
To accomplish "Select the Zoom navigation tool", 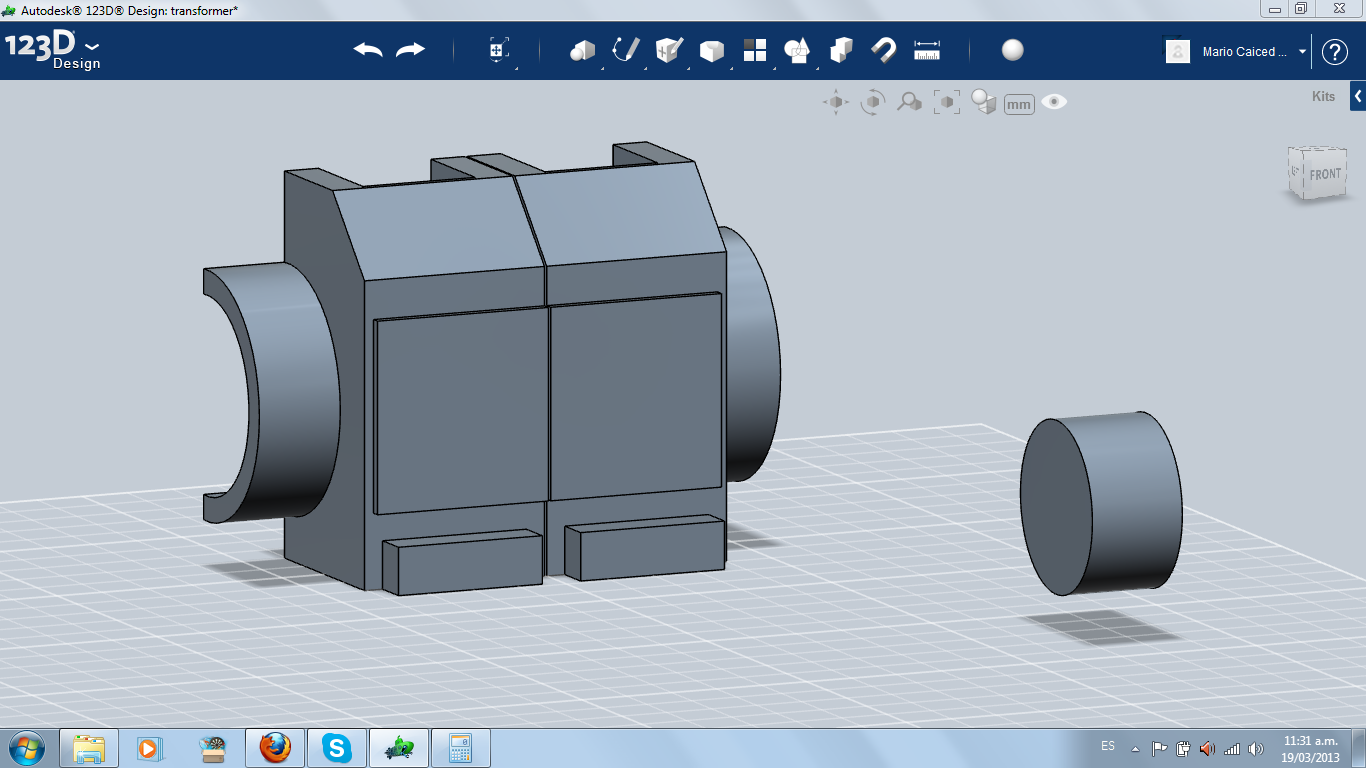I will pos(909,102).
